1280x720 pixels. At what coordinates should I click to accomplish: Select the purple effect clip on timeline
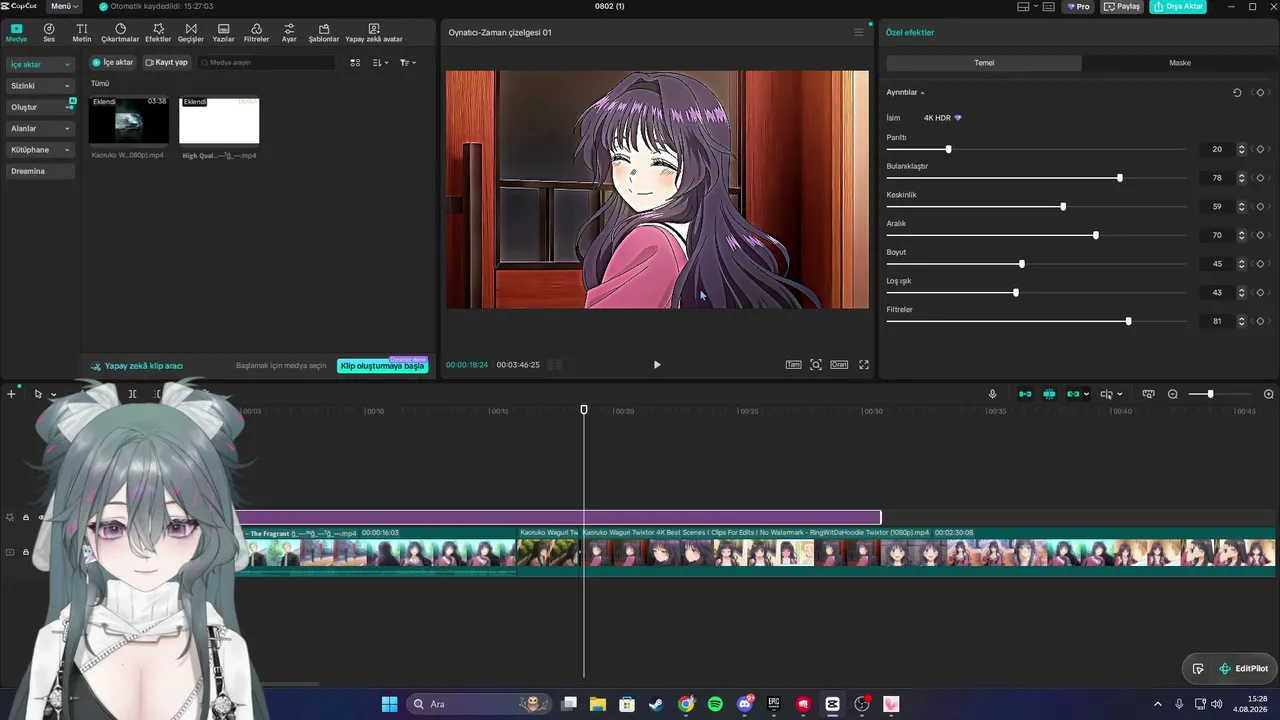[558, 518]
